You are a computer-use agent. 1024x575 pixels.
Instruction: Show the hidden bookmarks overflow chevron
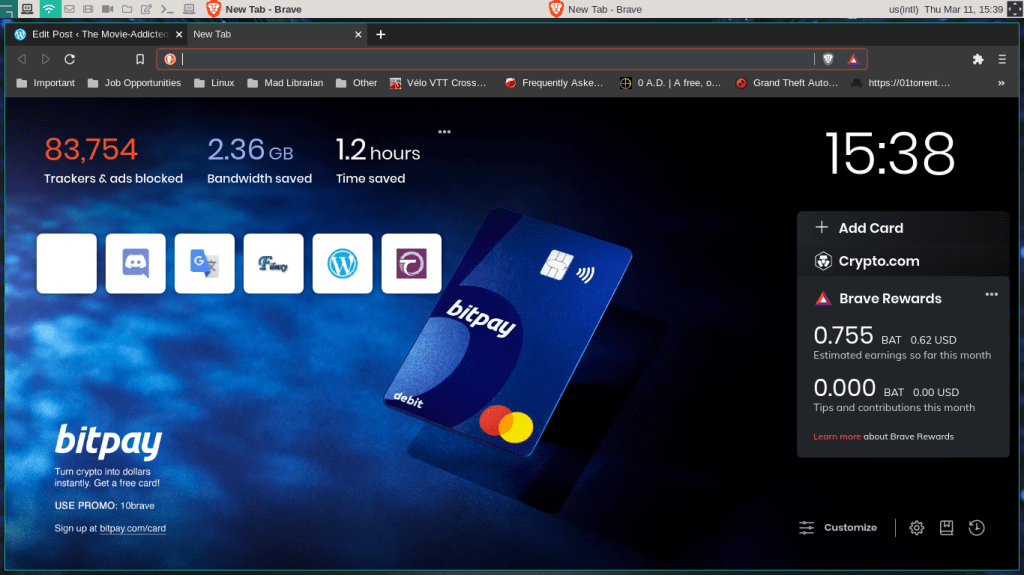(x=1001, y=83)
